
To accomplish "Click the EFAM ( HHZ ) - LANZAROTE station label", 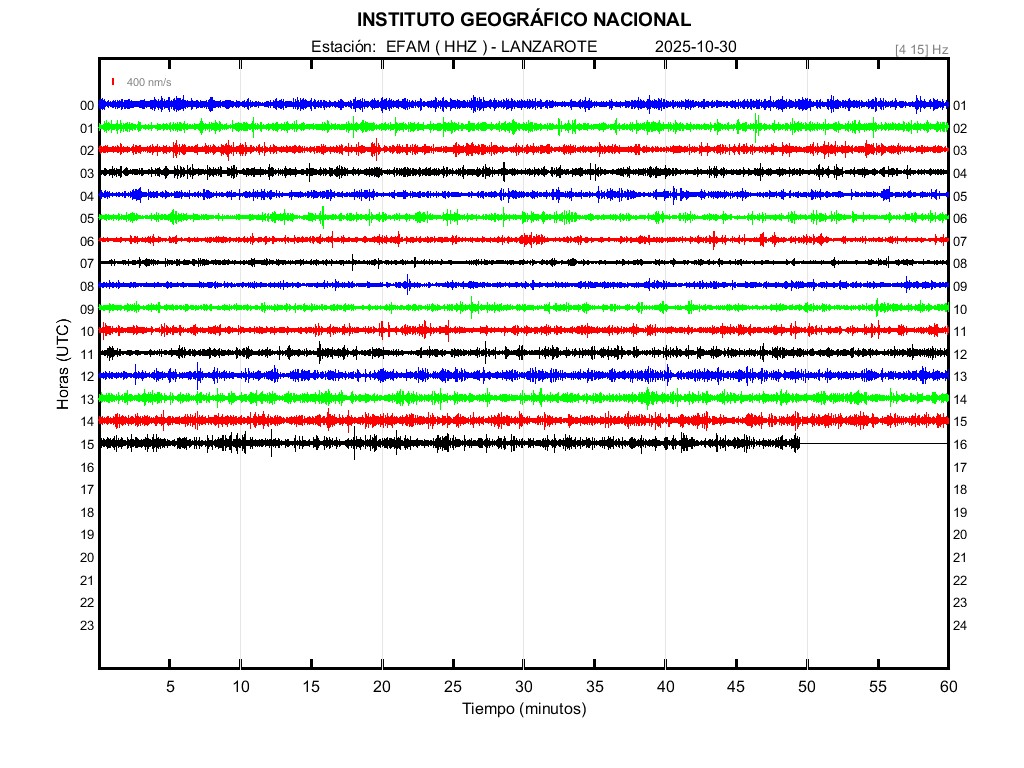I will coord(491,47).
